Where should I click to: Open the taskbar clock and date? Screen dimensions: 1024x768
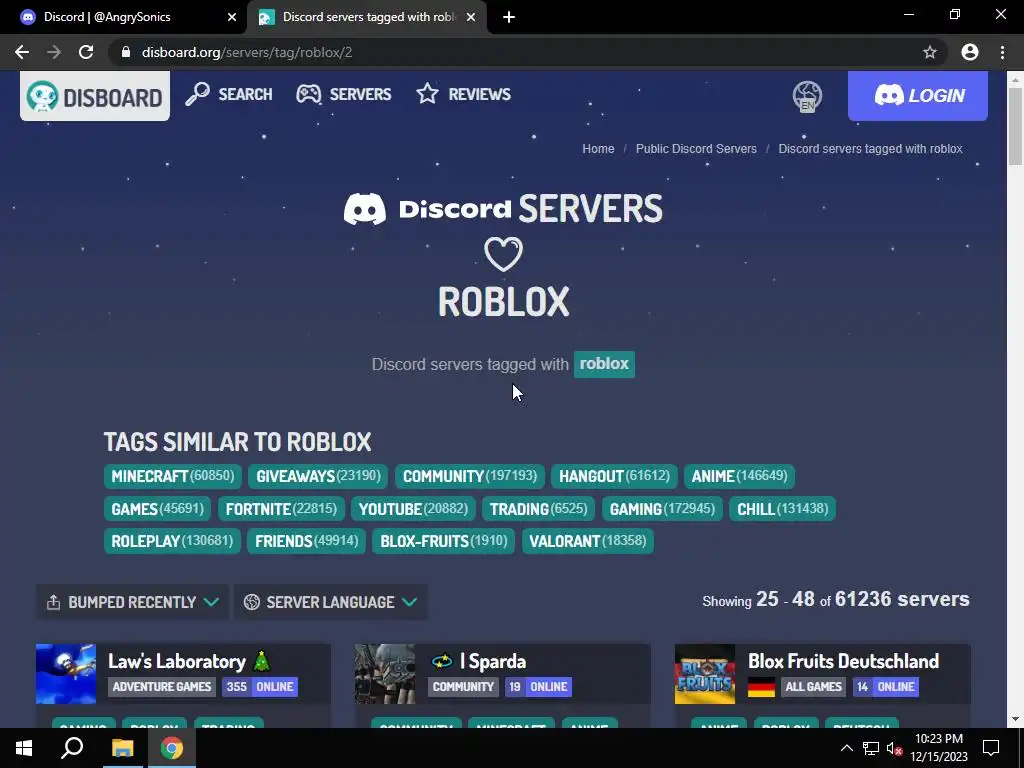click(939, 748)
